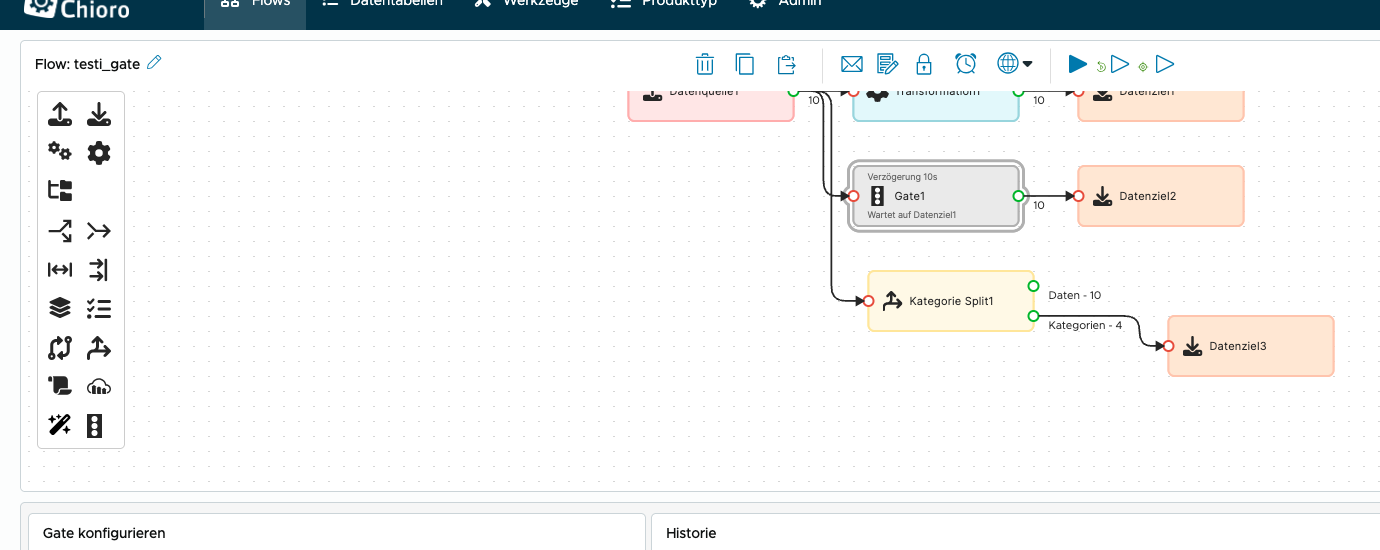Image resolution: width=1380 pixels, height=550 pixels.
Task: Click the lock icon in the toolbar
Action: 924,64
